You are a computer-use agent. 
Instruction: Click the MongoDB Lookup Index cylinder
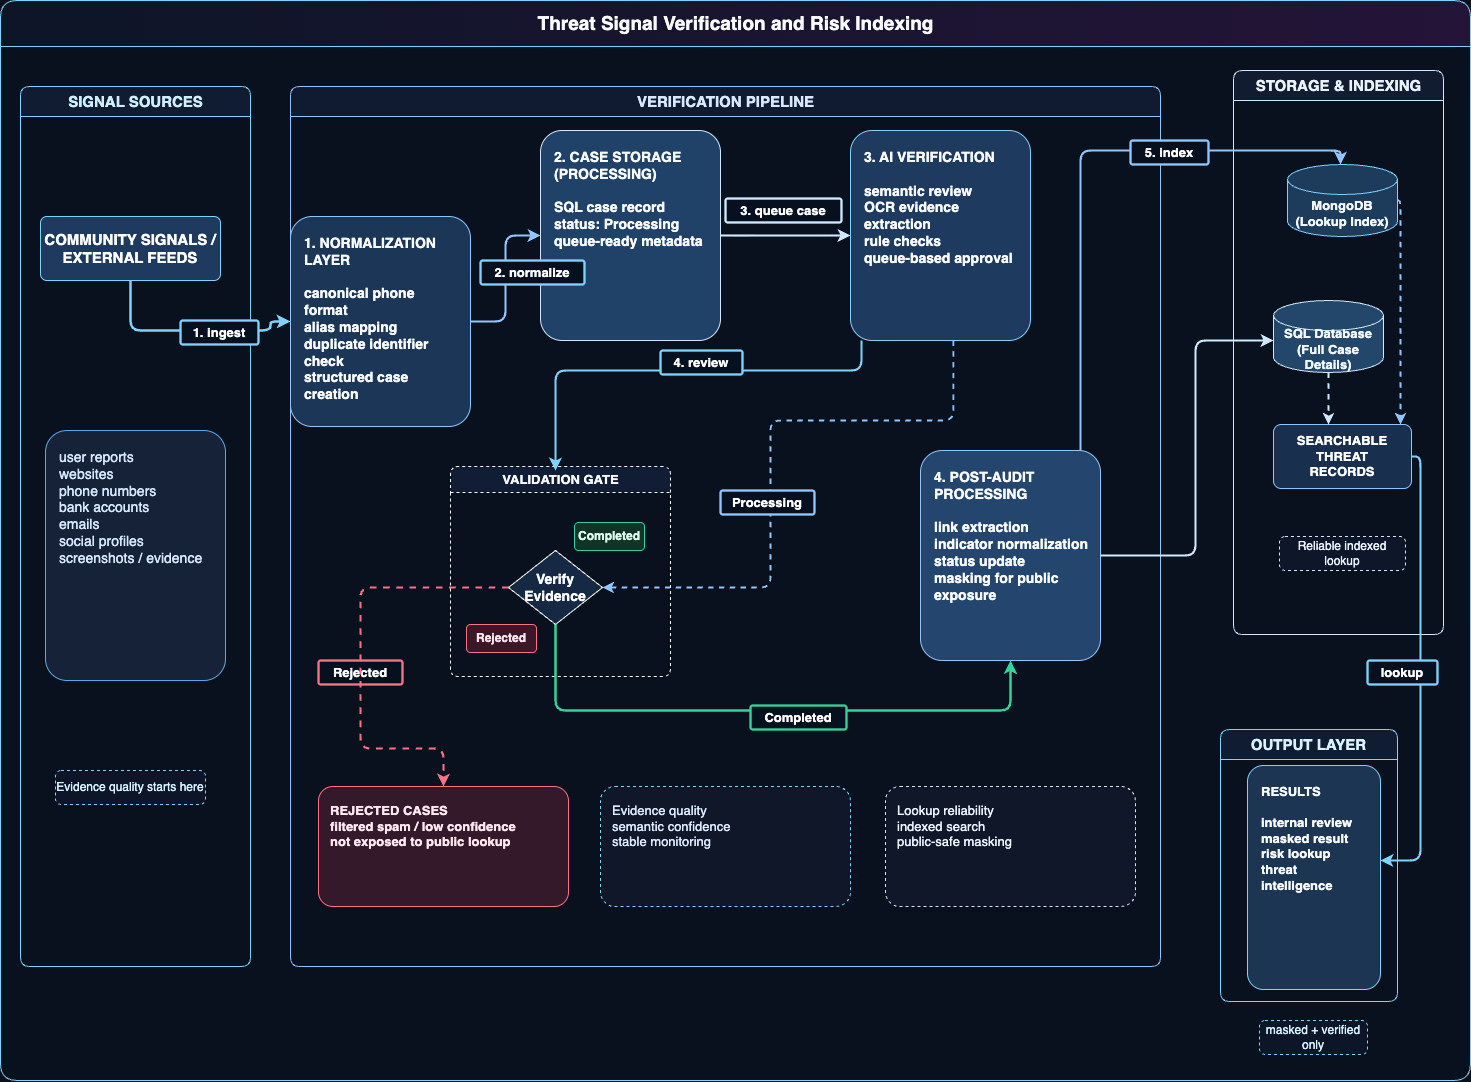pyautogui.click(x=1341, y=203)
